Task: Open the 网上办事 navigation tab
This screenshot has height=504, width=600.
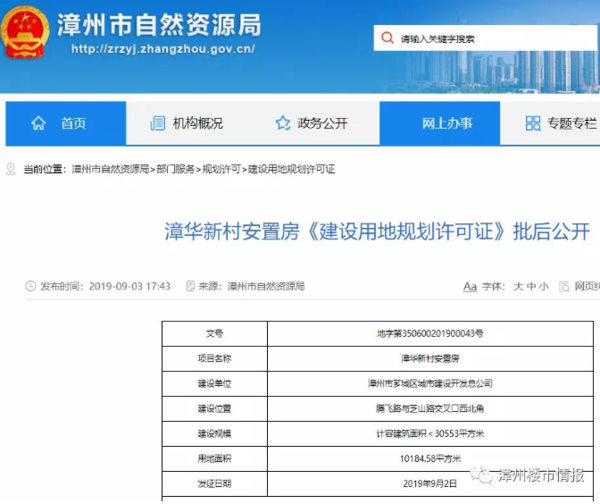Action: click(x=447, y=124)
